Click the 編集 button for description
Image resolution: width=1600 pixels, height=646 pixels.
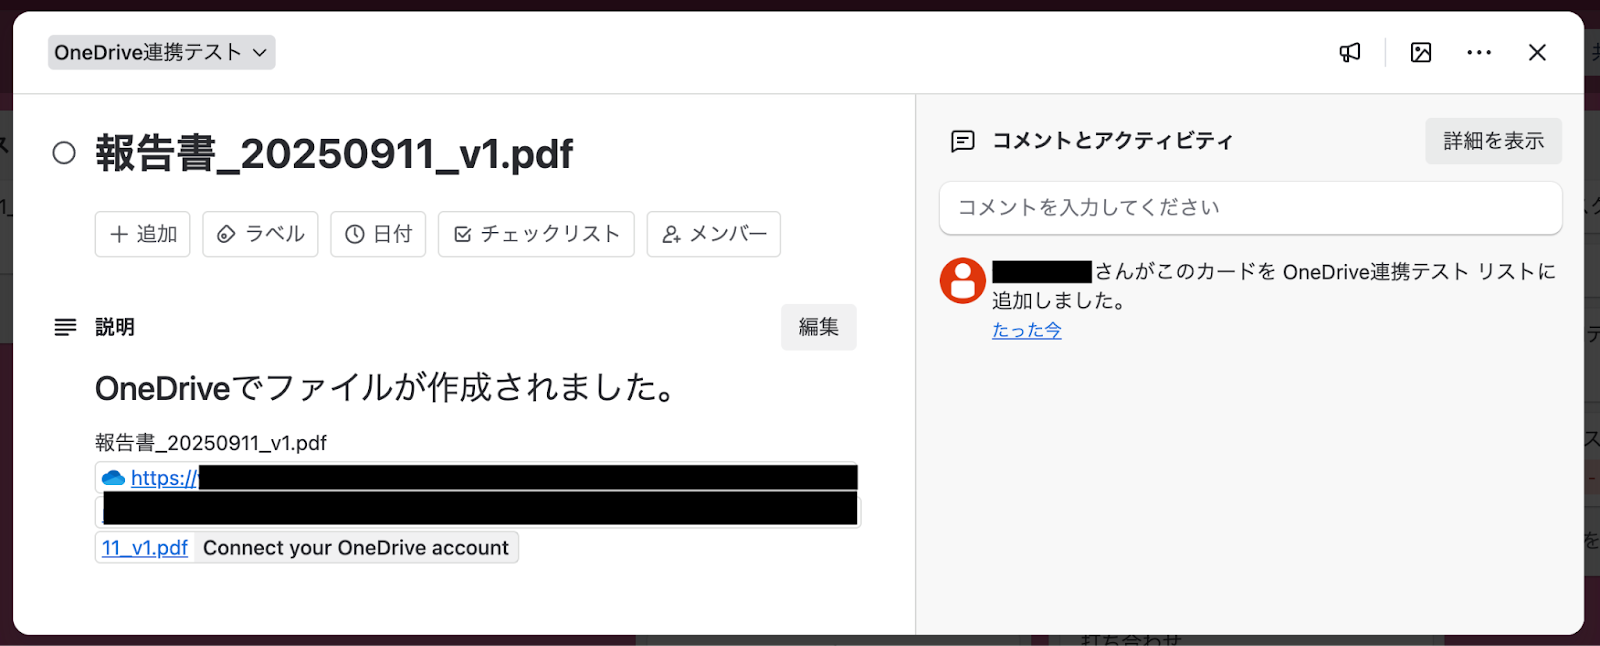click(818, 327)
